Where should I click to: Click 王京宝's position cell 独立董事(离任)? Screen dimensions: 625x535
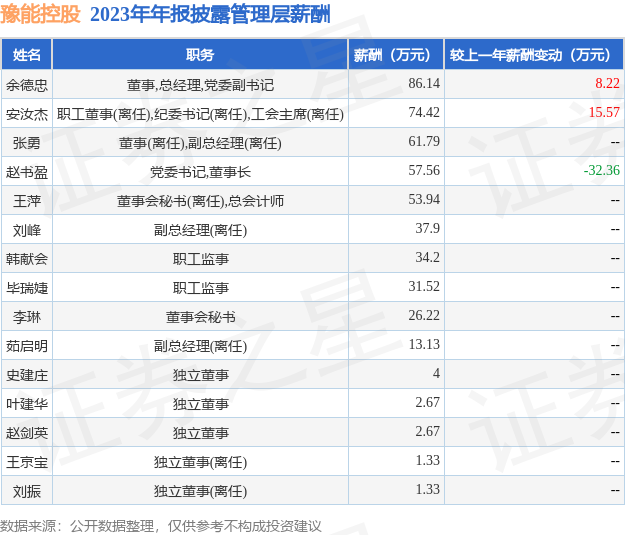(200, 462)
